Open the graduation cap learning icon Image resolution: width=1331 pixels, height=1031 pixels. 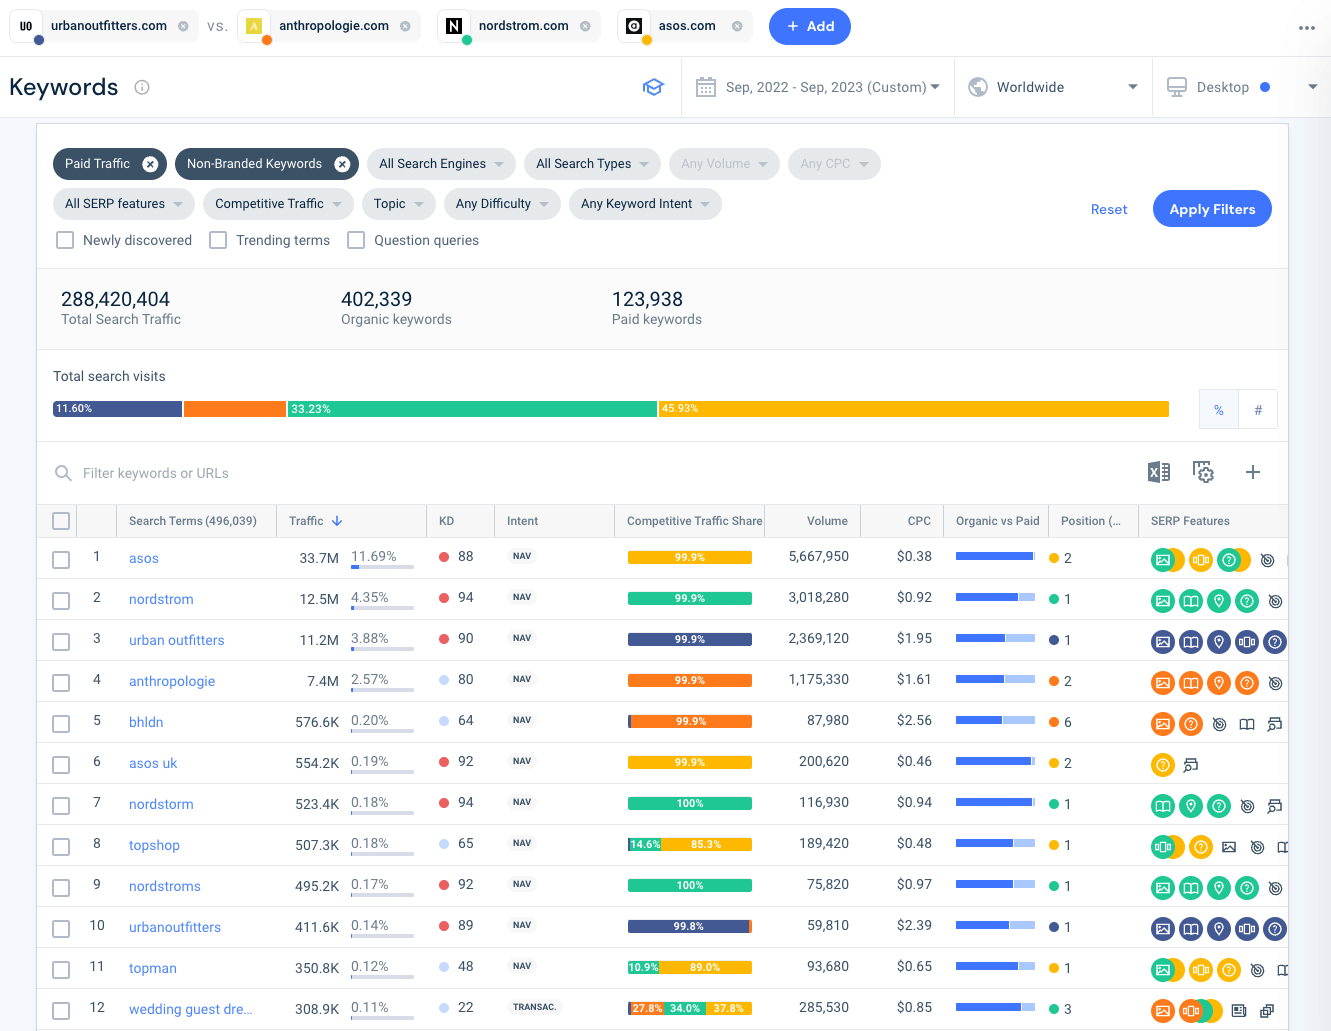(653, 87)
